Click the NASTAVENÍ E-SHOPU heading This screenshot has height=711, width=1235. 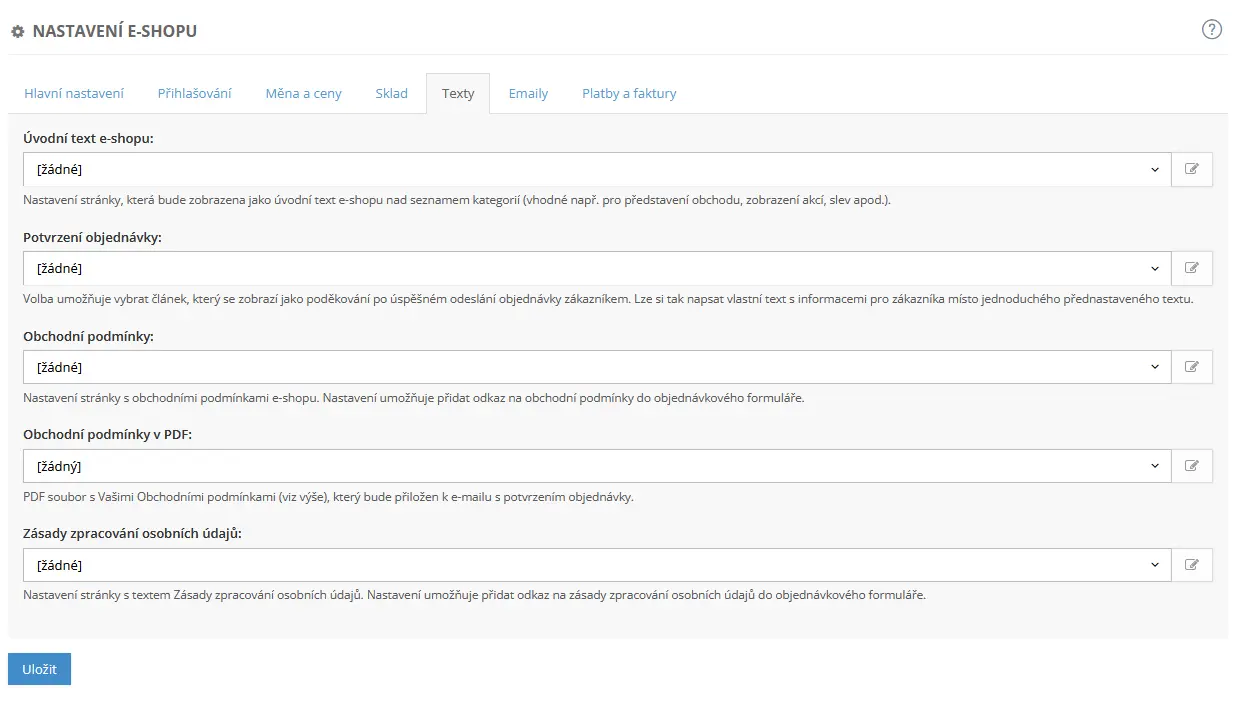point(115,31)
